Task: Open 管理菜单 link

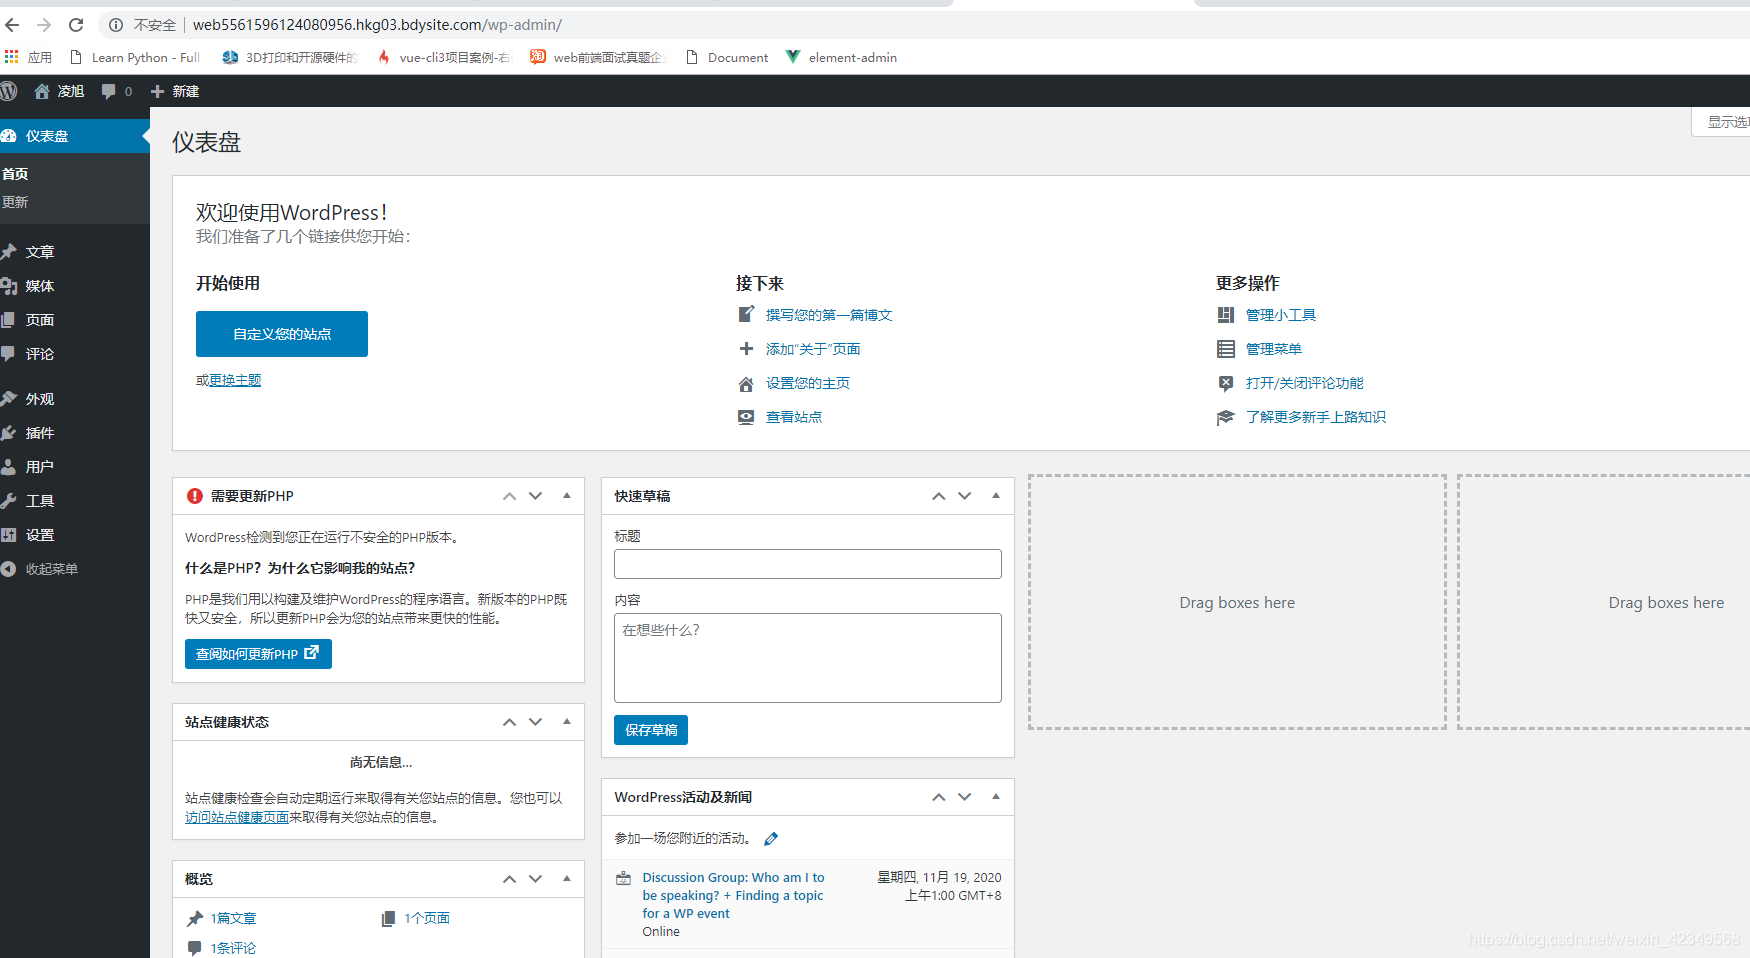Action: (1274, 349)
